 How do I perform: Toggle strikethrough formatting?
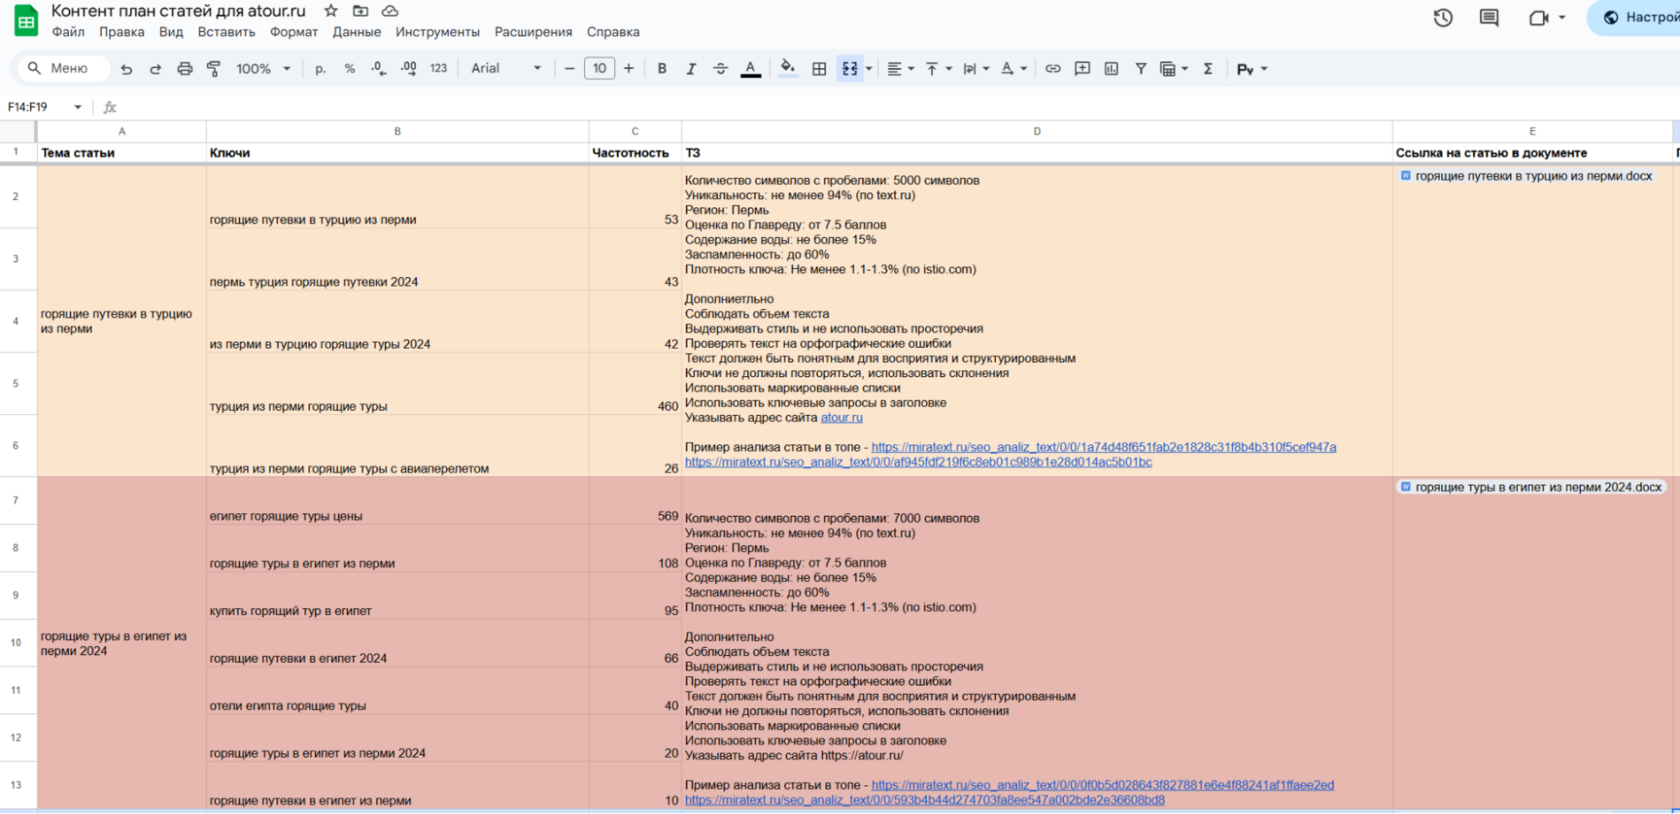[720, 69]
